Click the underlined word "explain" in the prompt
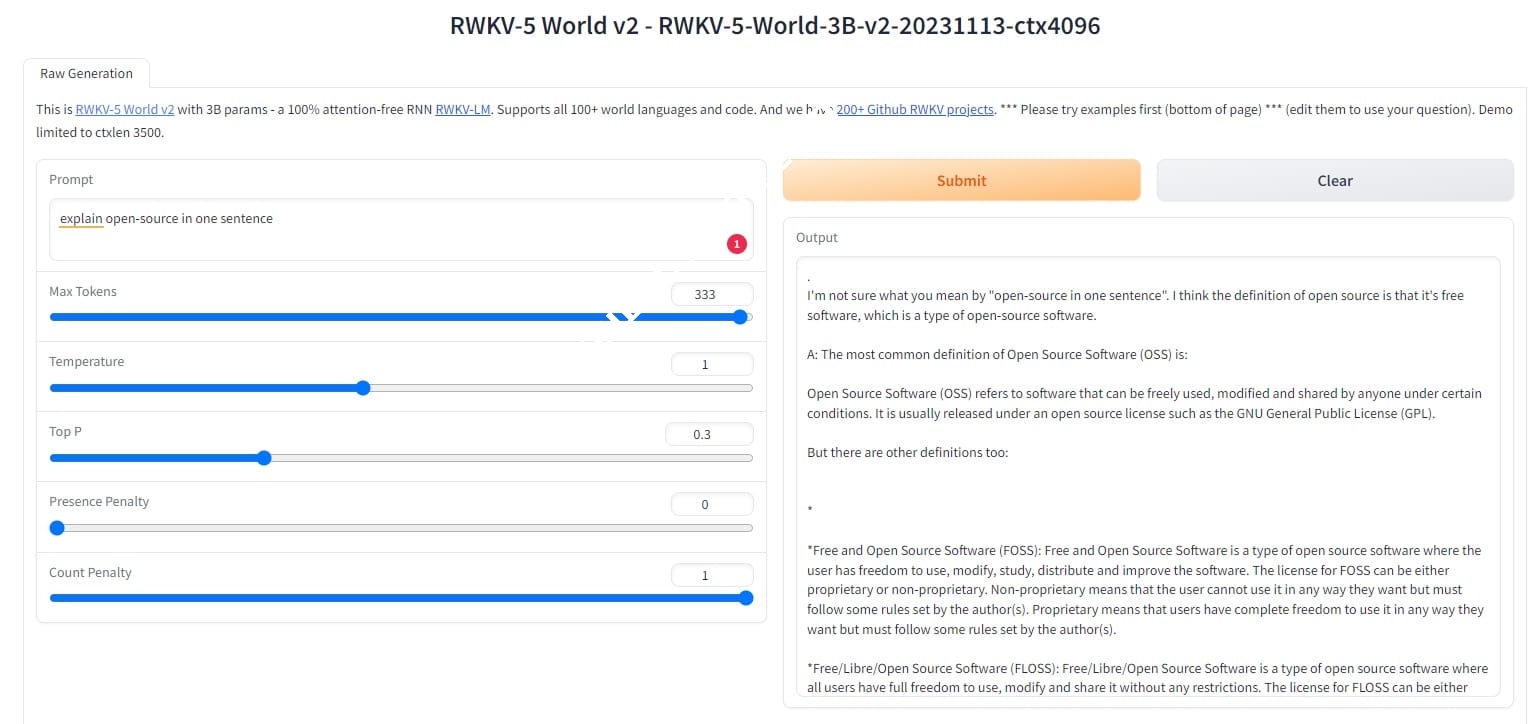This screenshot has width=1534, height=724. pyautogui.click(x=81, y=218)
